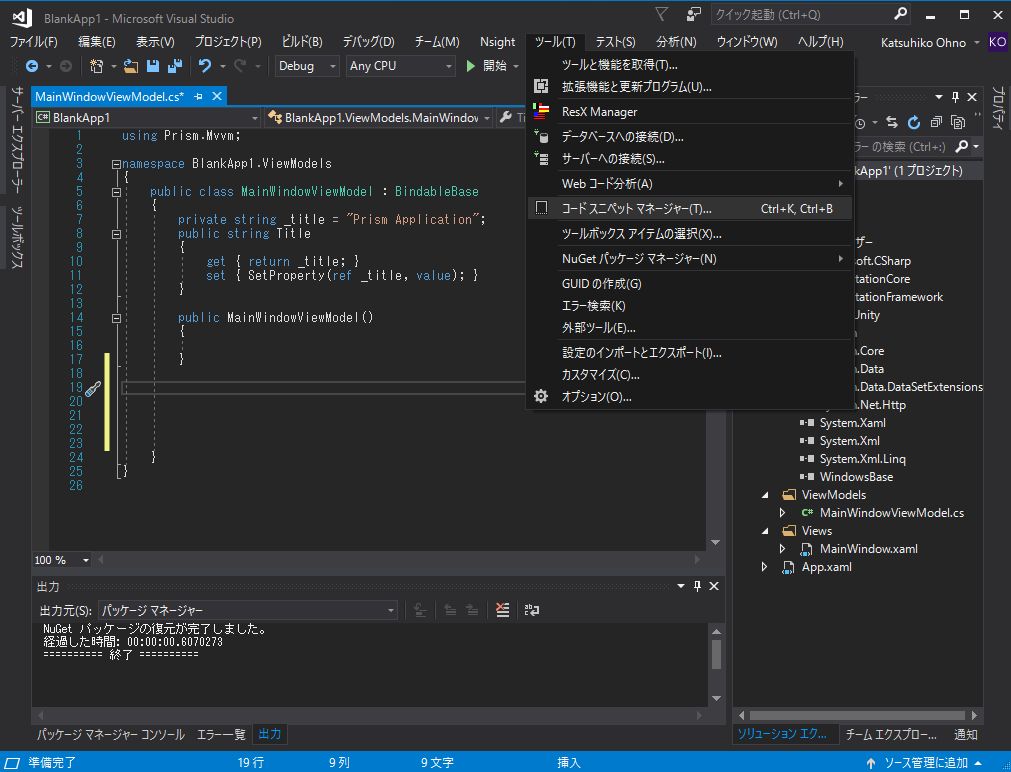1011x772 pixels.
Task: Collapse the namespace BlankApp1.ViewModels region
Action: pyautogui.click(x=116, y=164)
